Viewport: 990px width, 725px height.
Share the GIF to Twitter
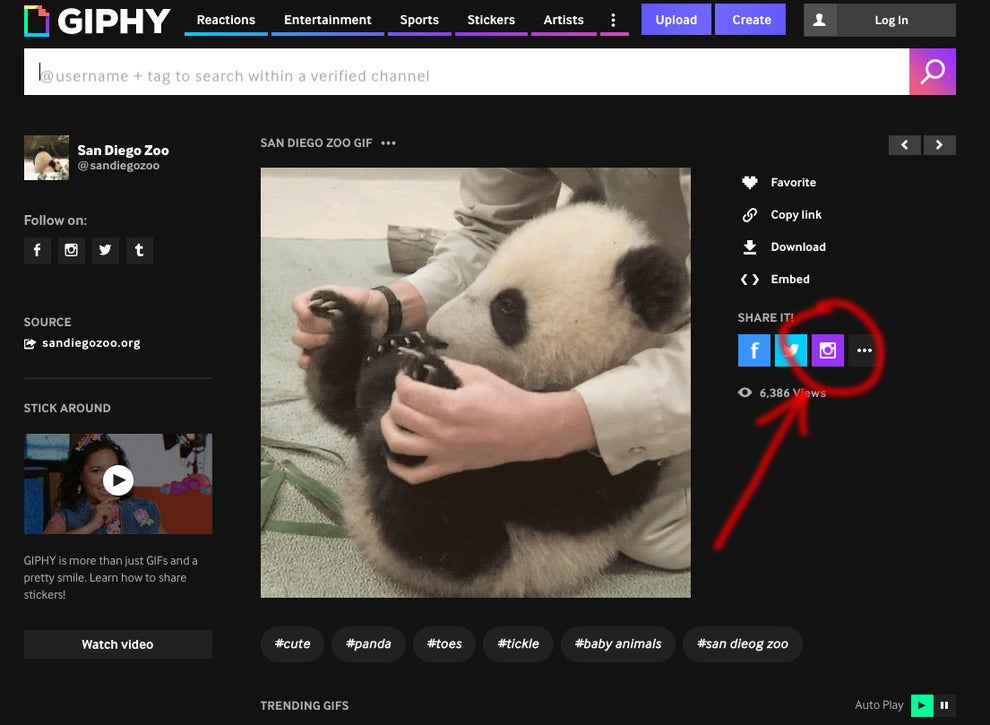click(791, 350)
